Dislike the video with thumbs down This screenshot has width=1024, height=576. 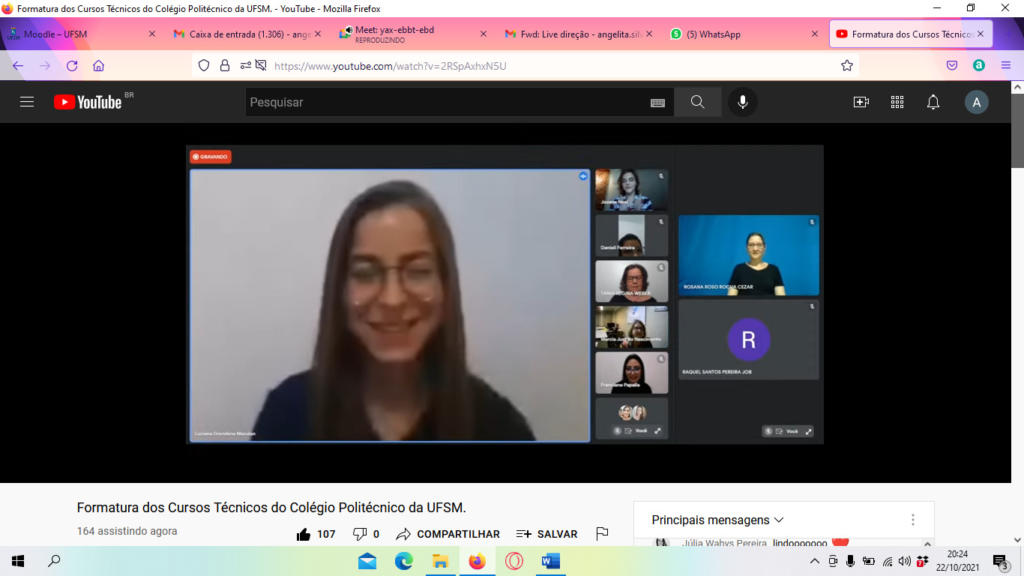pos(360,534)
